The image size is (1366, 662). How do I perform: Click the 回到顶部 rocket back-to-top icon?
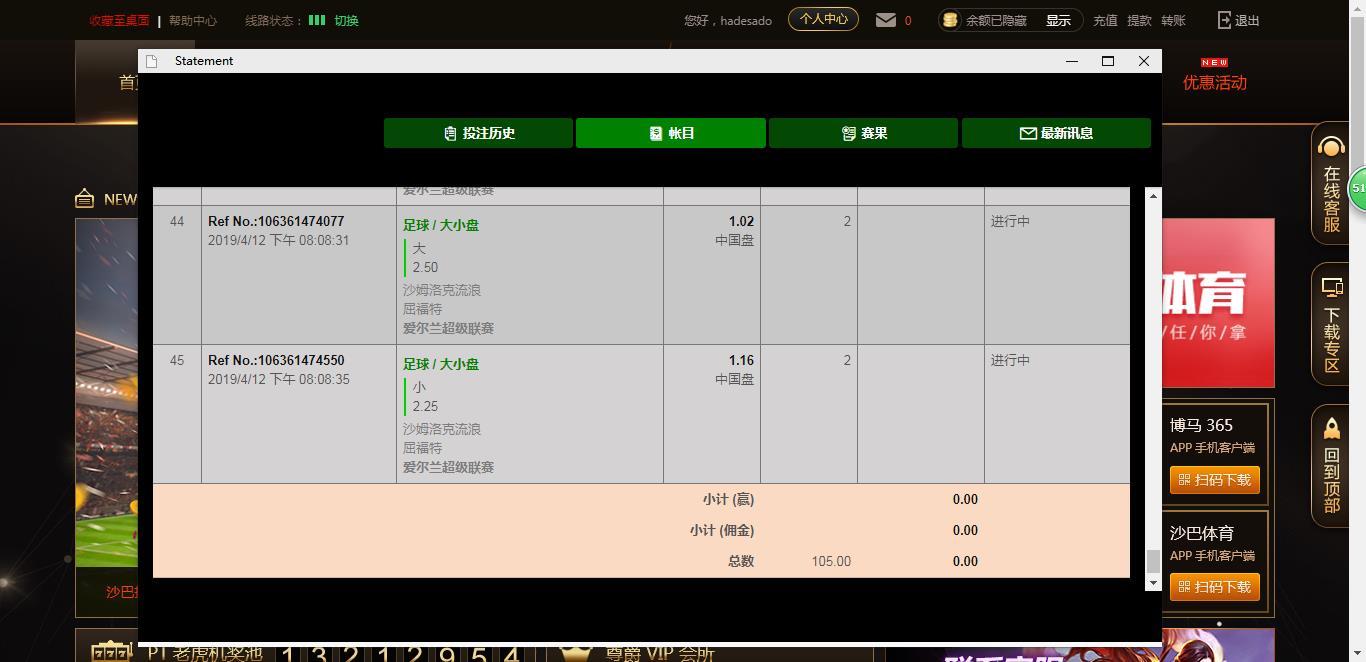[x=1331, y=429]
